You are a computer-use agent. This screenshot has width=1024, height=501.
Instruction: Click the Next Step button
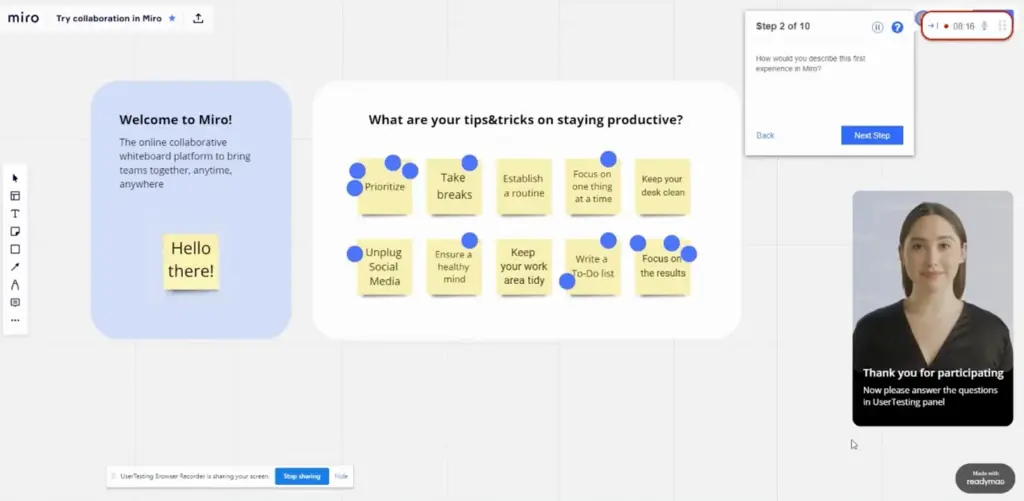coord(872,135)
